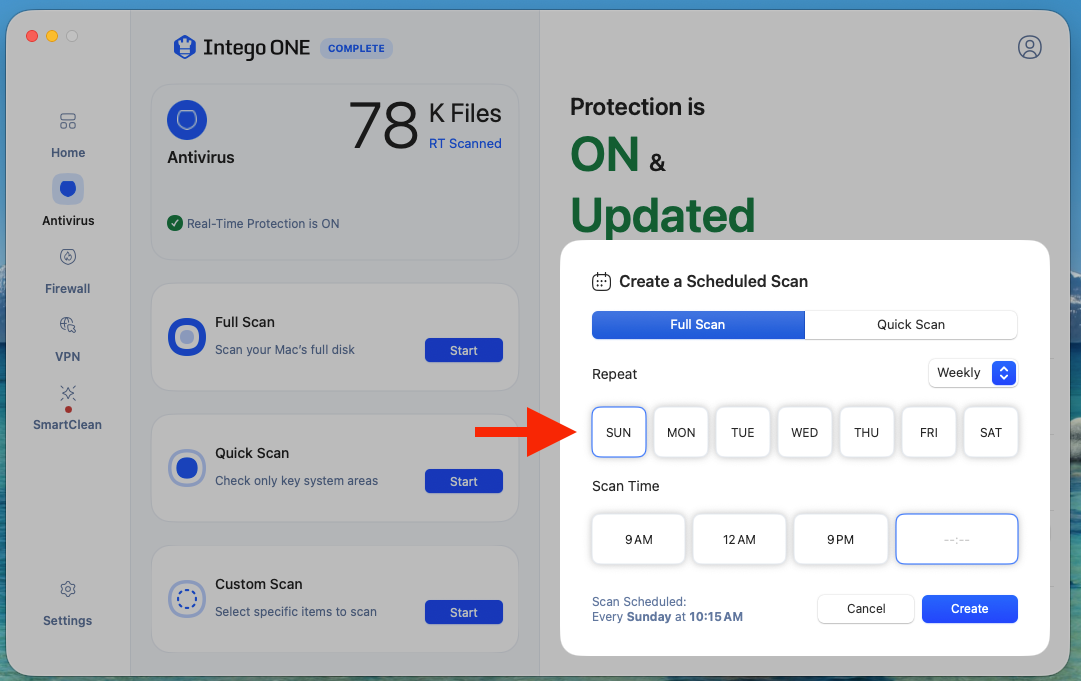Click the calendar icon beside Create a Scheduled Scan
Screen dimensions: 1081x681
(x=601, y=281)
